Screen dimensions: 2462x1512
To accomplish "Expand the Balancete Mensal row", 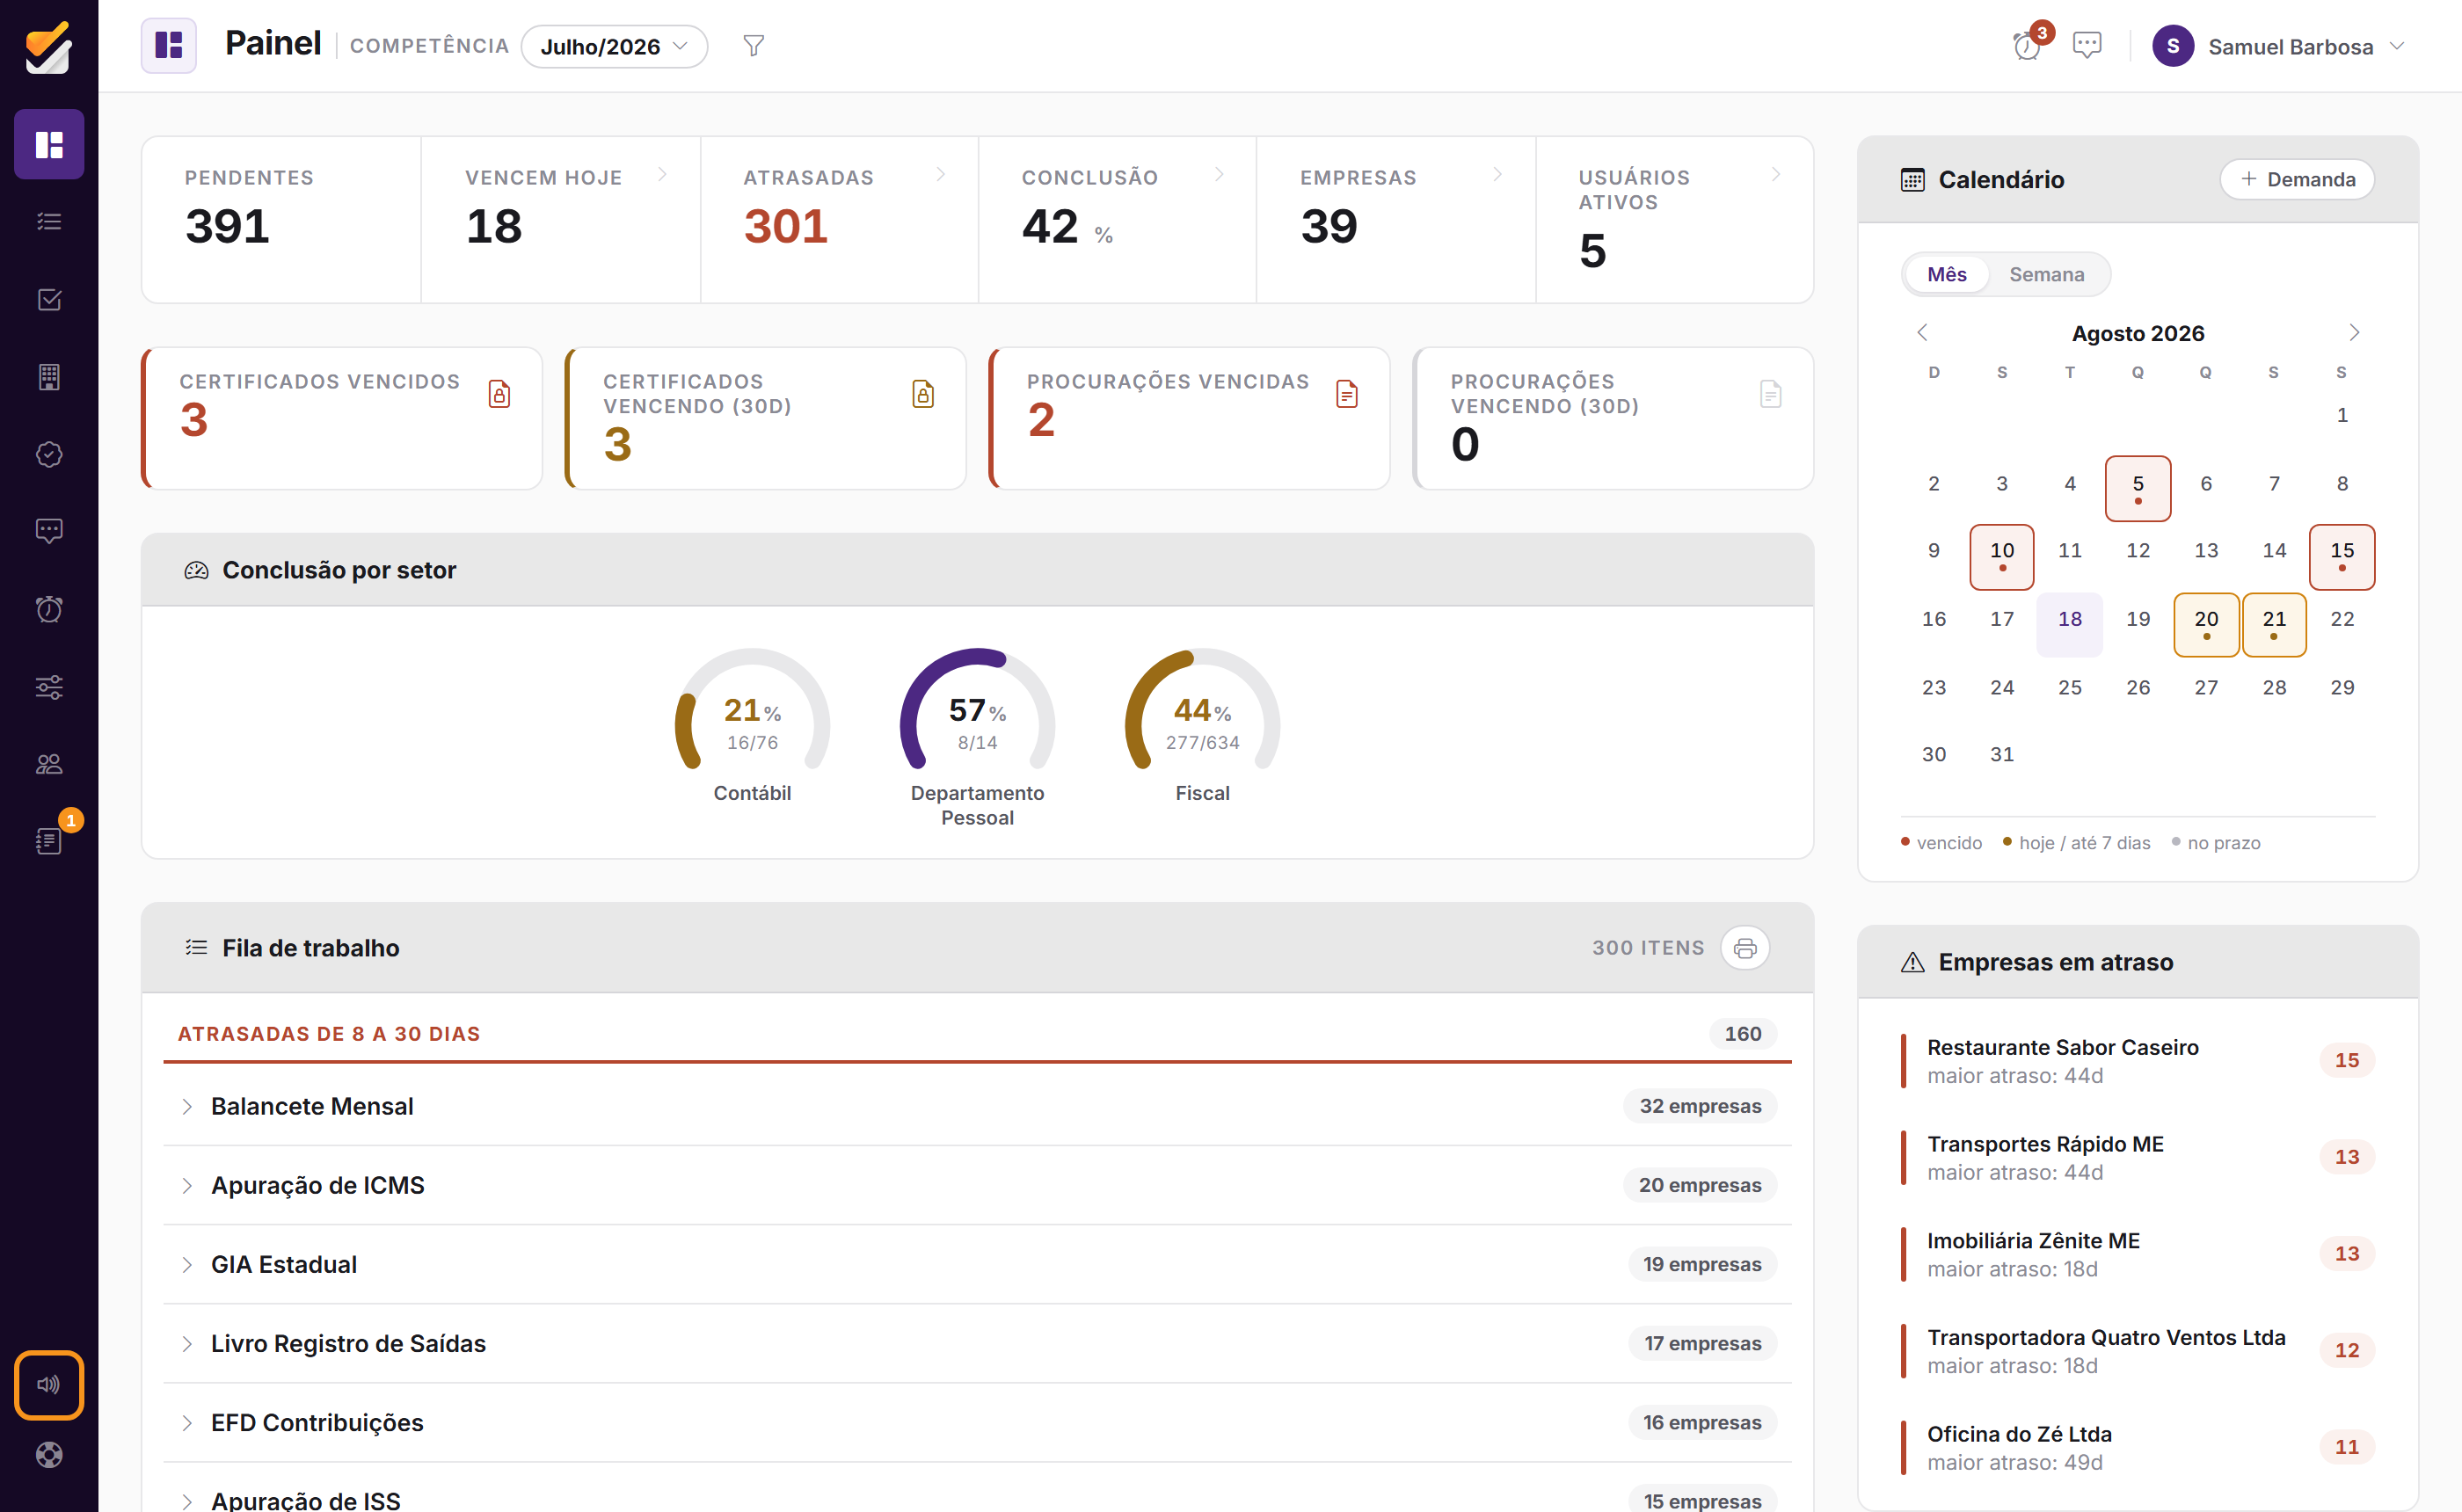I will click(x=977, y=1106).
